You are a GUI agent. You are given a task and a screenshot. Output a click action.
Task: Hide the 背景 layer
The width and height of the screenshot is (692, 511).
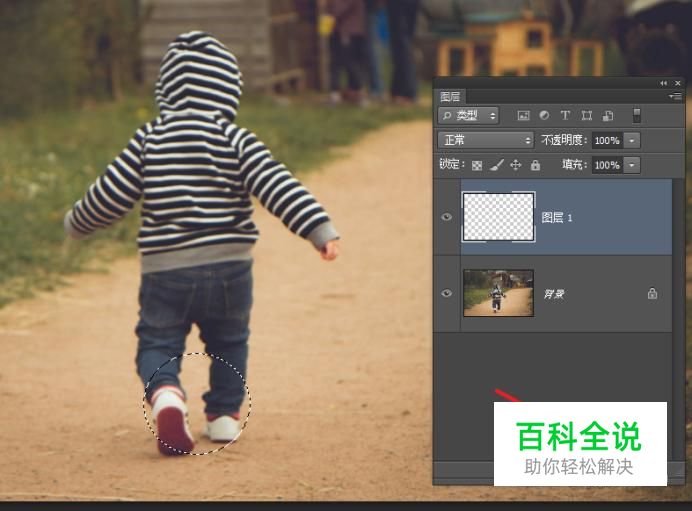click(447, 293)
